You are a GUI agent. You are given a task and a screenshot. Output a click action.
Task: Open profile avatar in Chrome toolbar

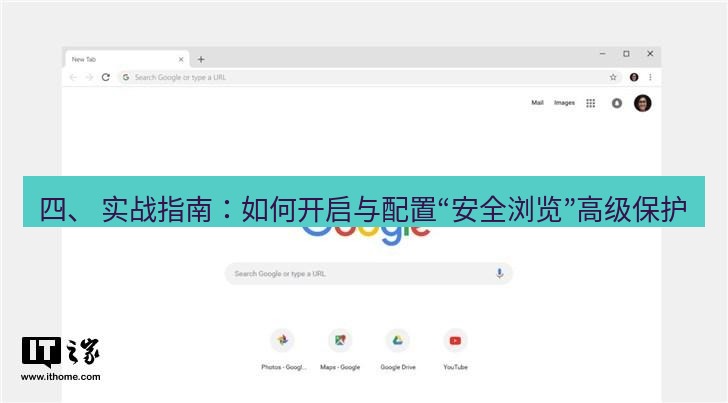(x=634, y=77)
